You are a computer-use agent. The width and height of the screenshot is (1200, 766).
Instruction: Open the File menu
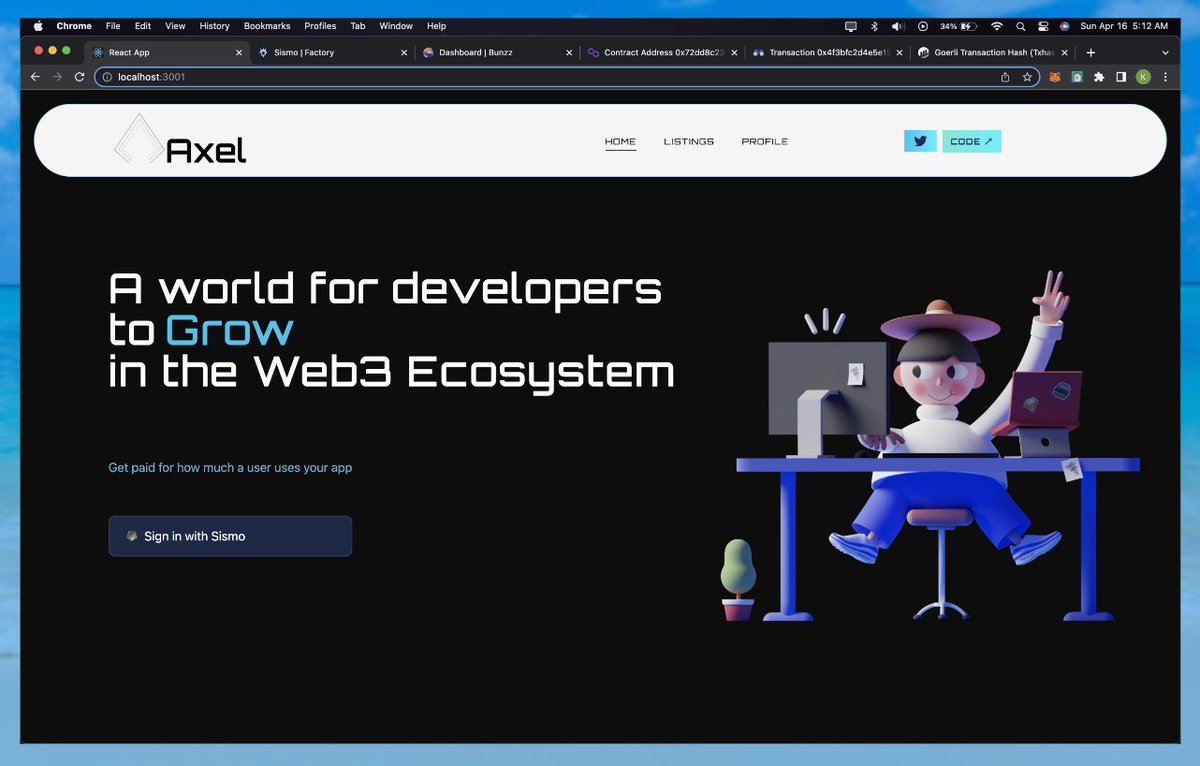click(113, 26)
